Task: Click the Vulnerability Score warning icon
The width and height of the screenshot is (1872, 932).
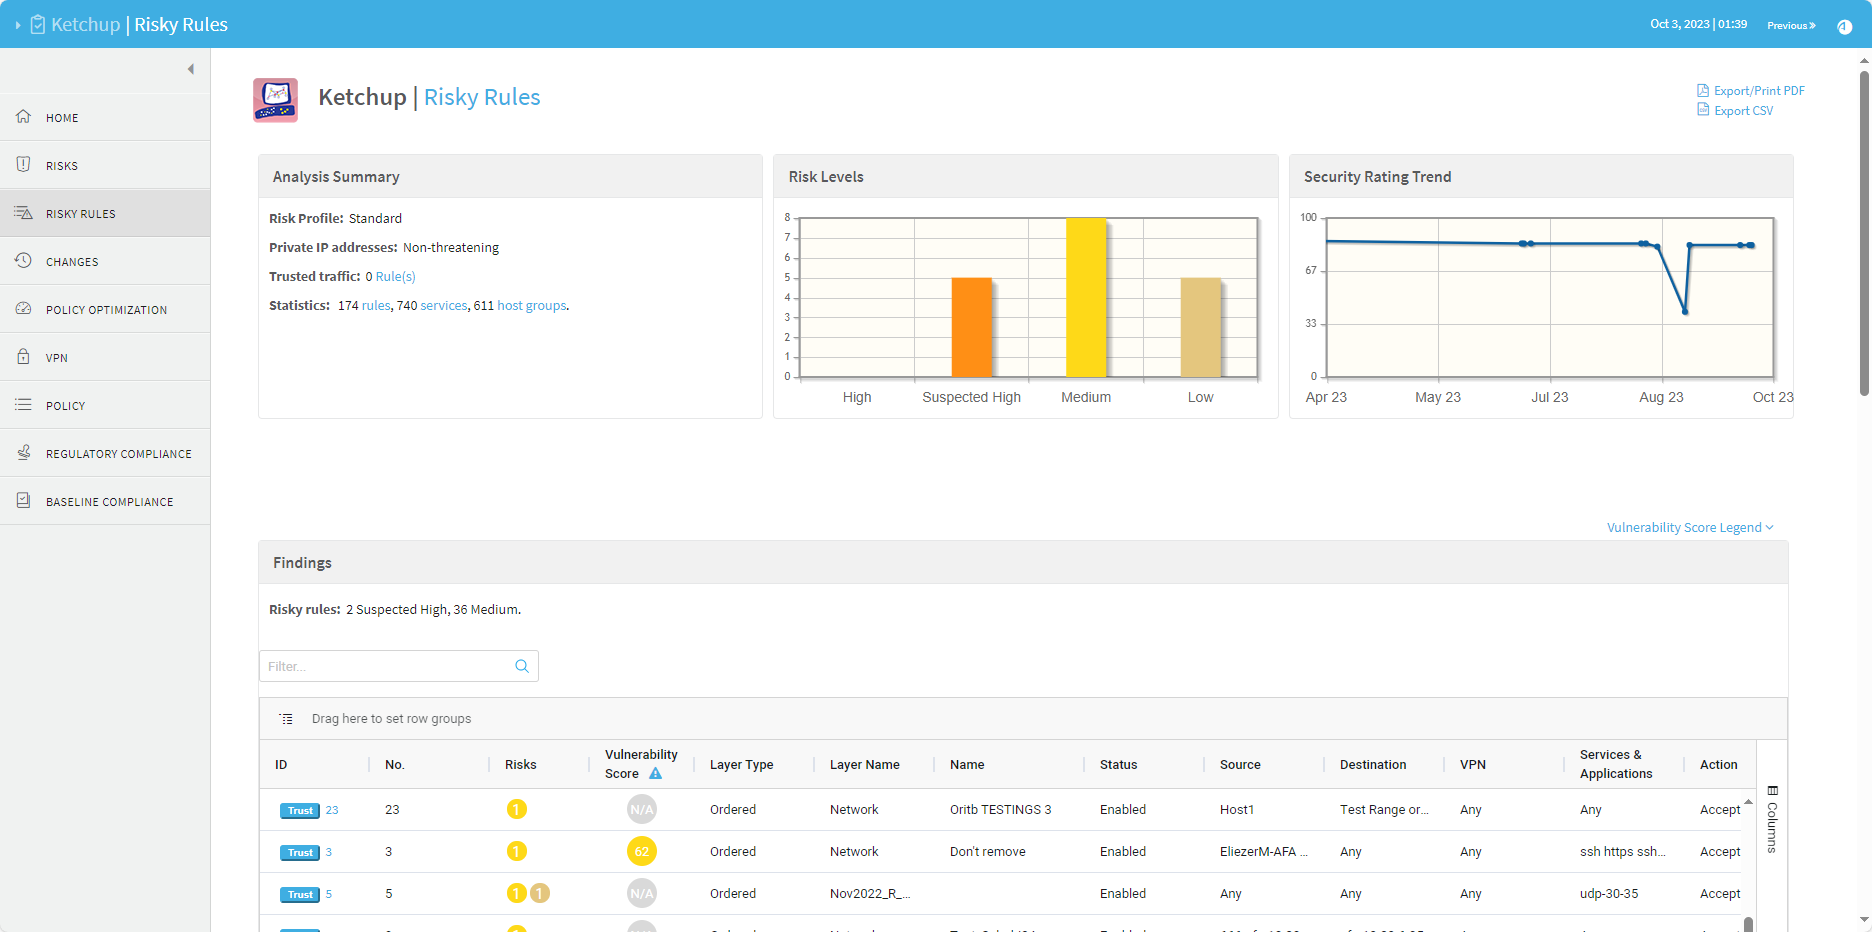Action: point(655,774)
